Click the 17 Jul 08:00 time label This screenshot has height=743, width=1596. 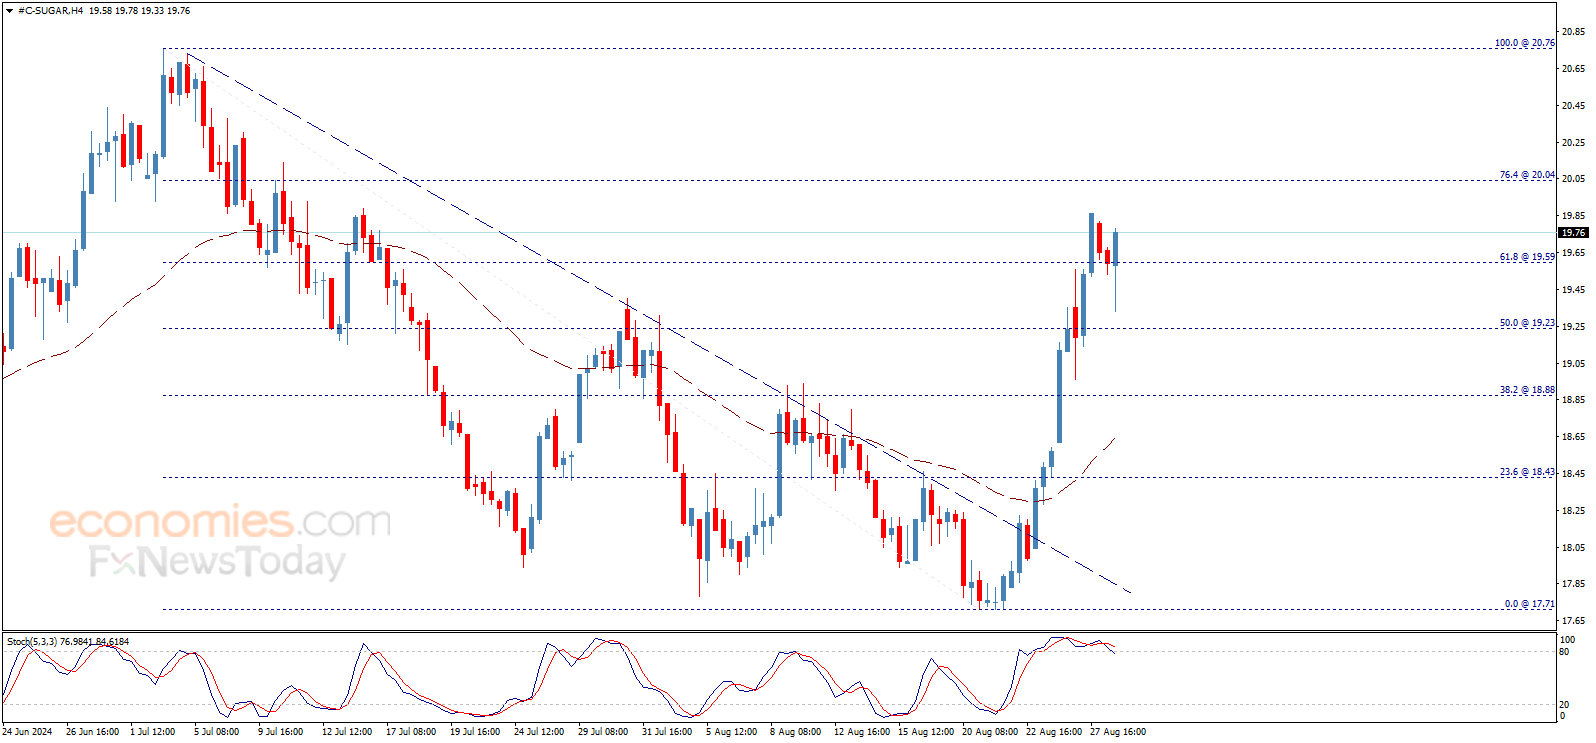coord(411,732)
